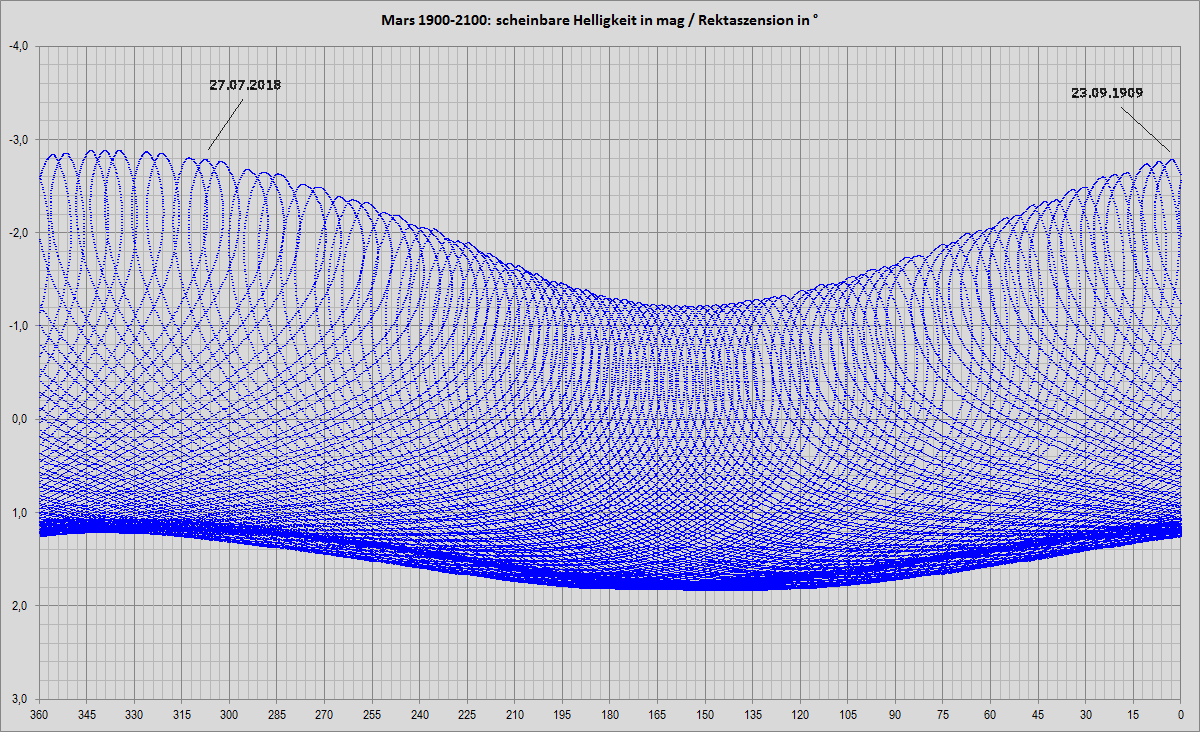1200x732 pixels.
Task: Click the 1,0 magnitude axis label
Action: 21,513
